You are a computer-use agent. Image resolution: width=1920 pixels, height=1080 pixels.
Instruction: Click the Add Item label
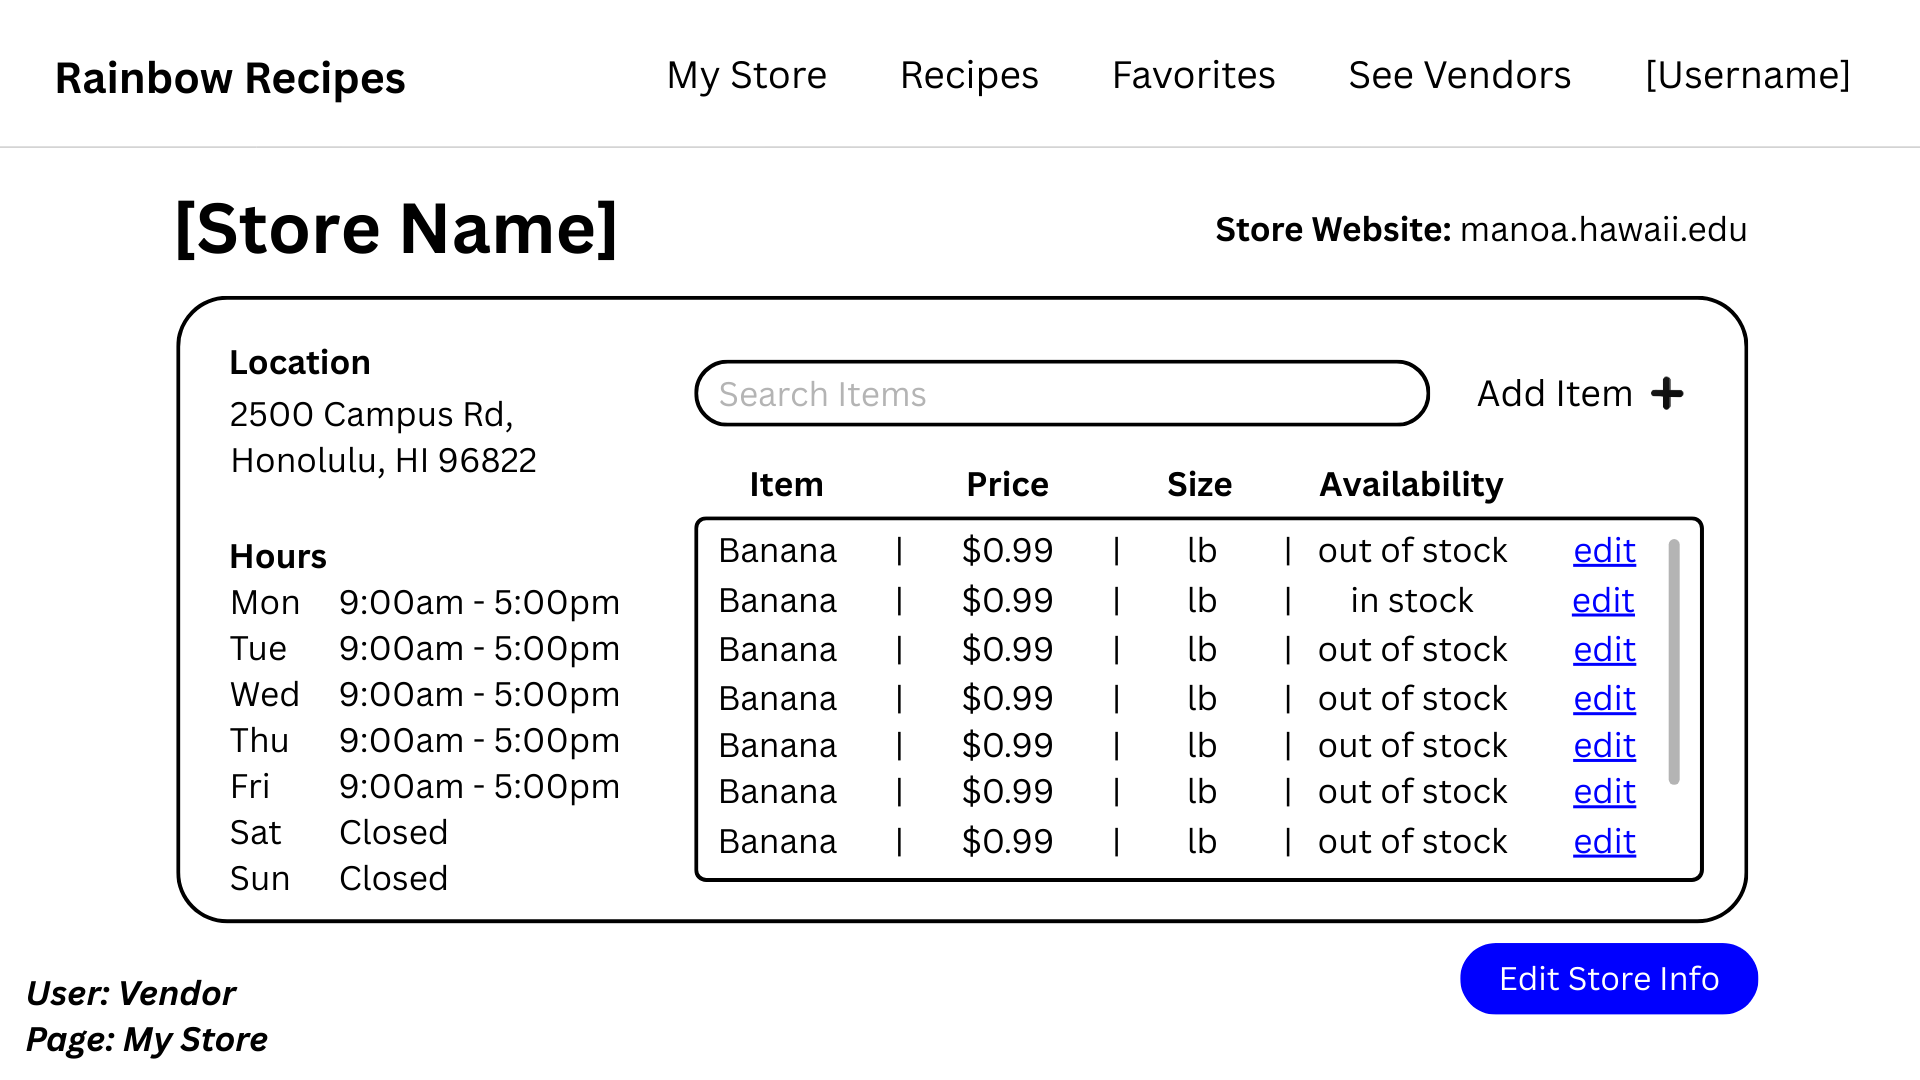tap(1554, 394)
